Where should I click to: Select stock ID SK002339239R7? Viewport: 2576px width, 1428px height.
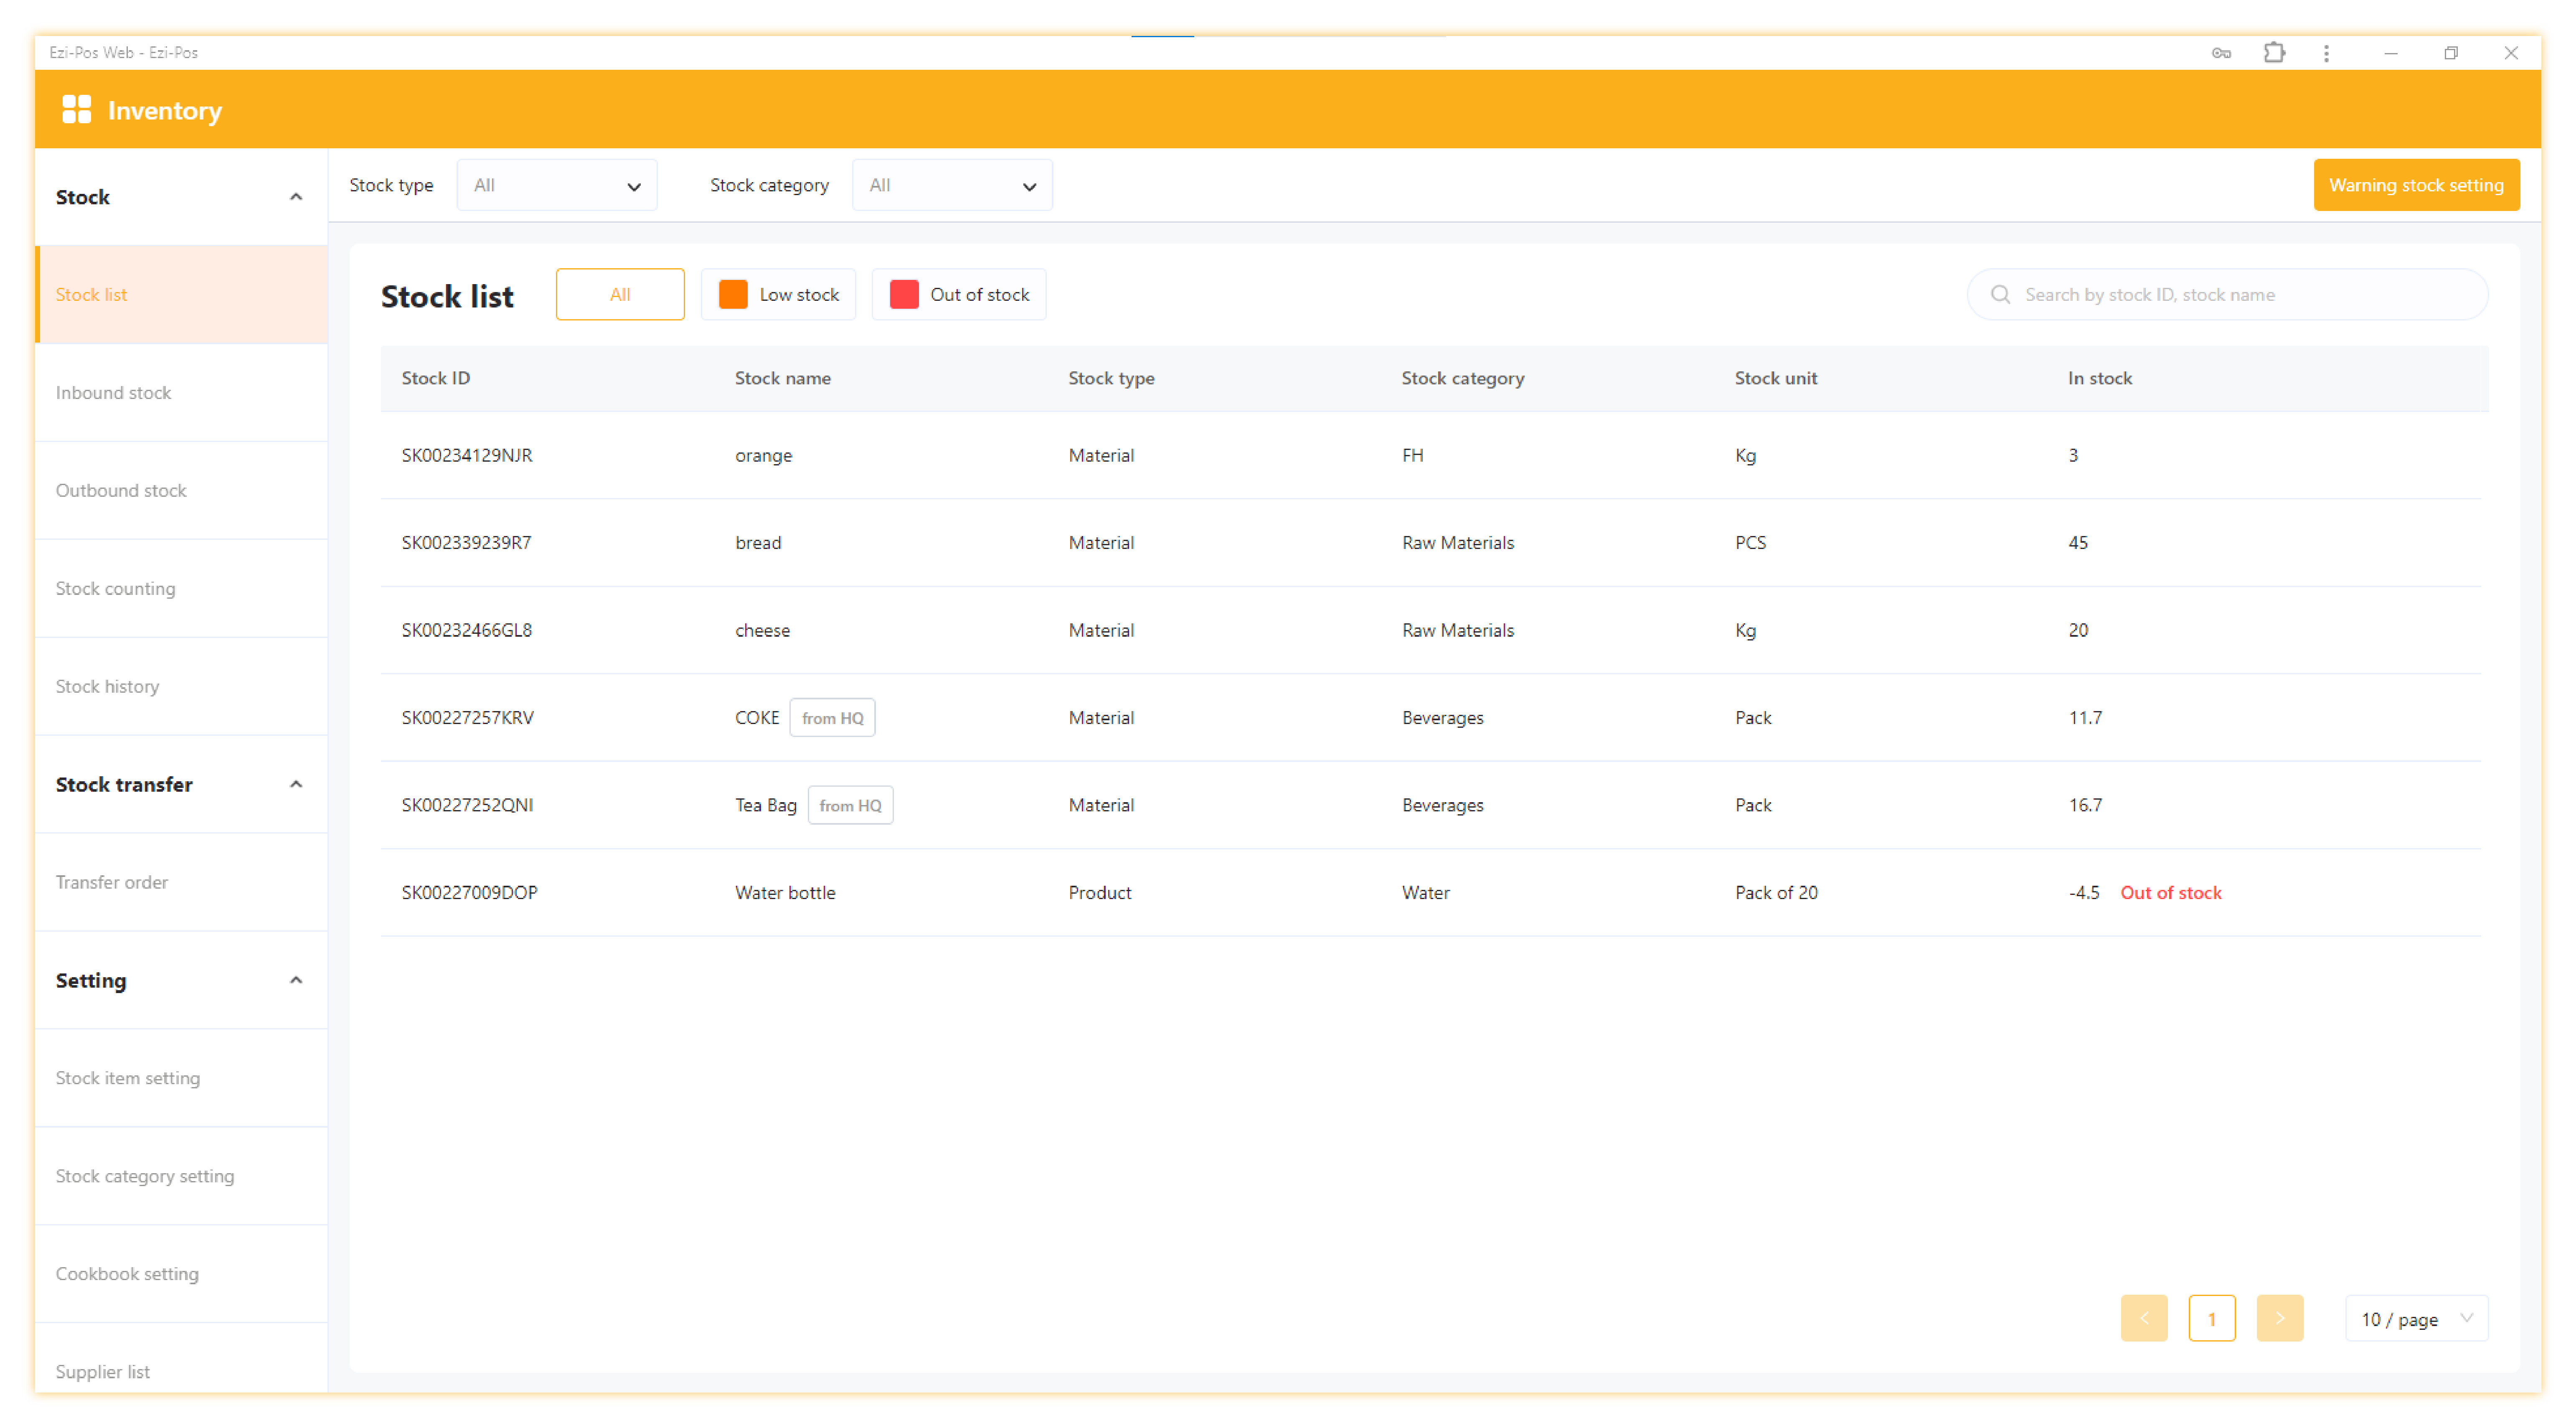pos(466,543)
